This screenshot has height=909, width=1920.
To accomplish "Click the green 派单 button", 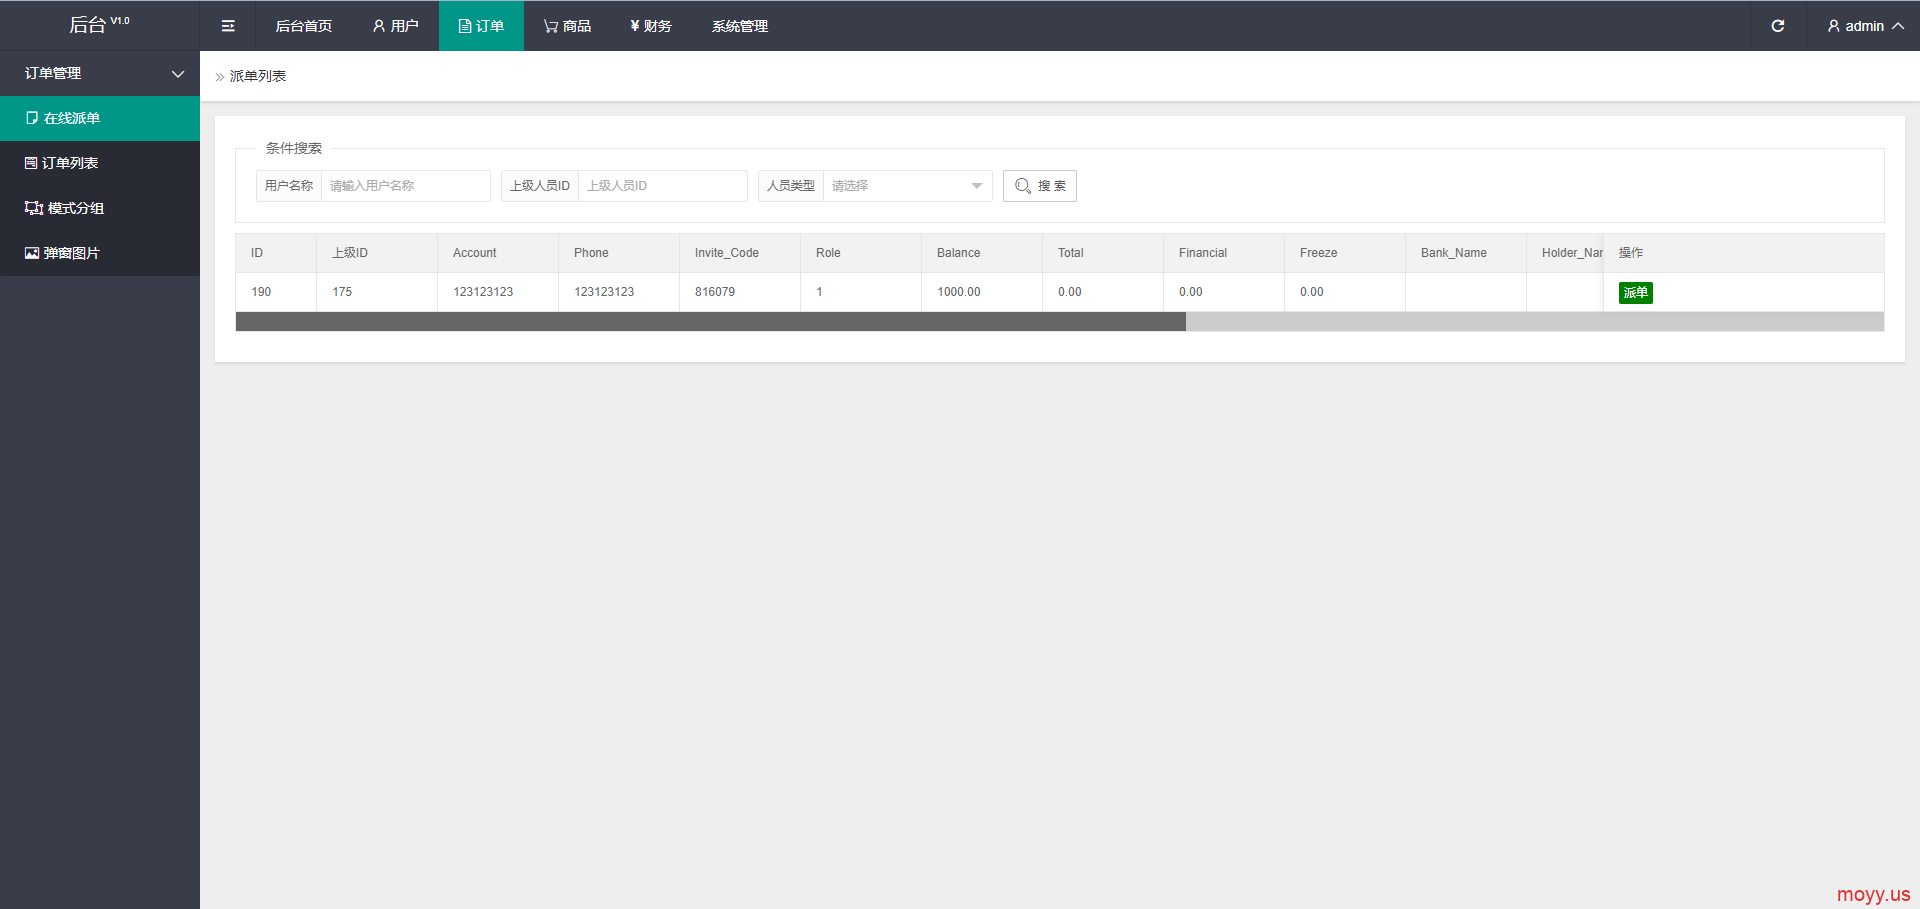I will pos(1636,293).
